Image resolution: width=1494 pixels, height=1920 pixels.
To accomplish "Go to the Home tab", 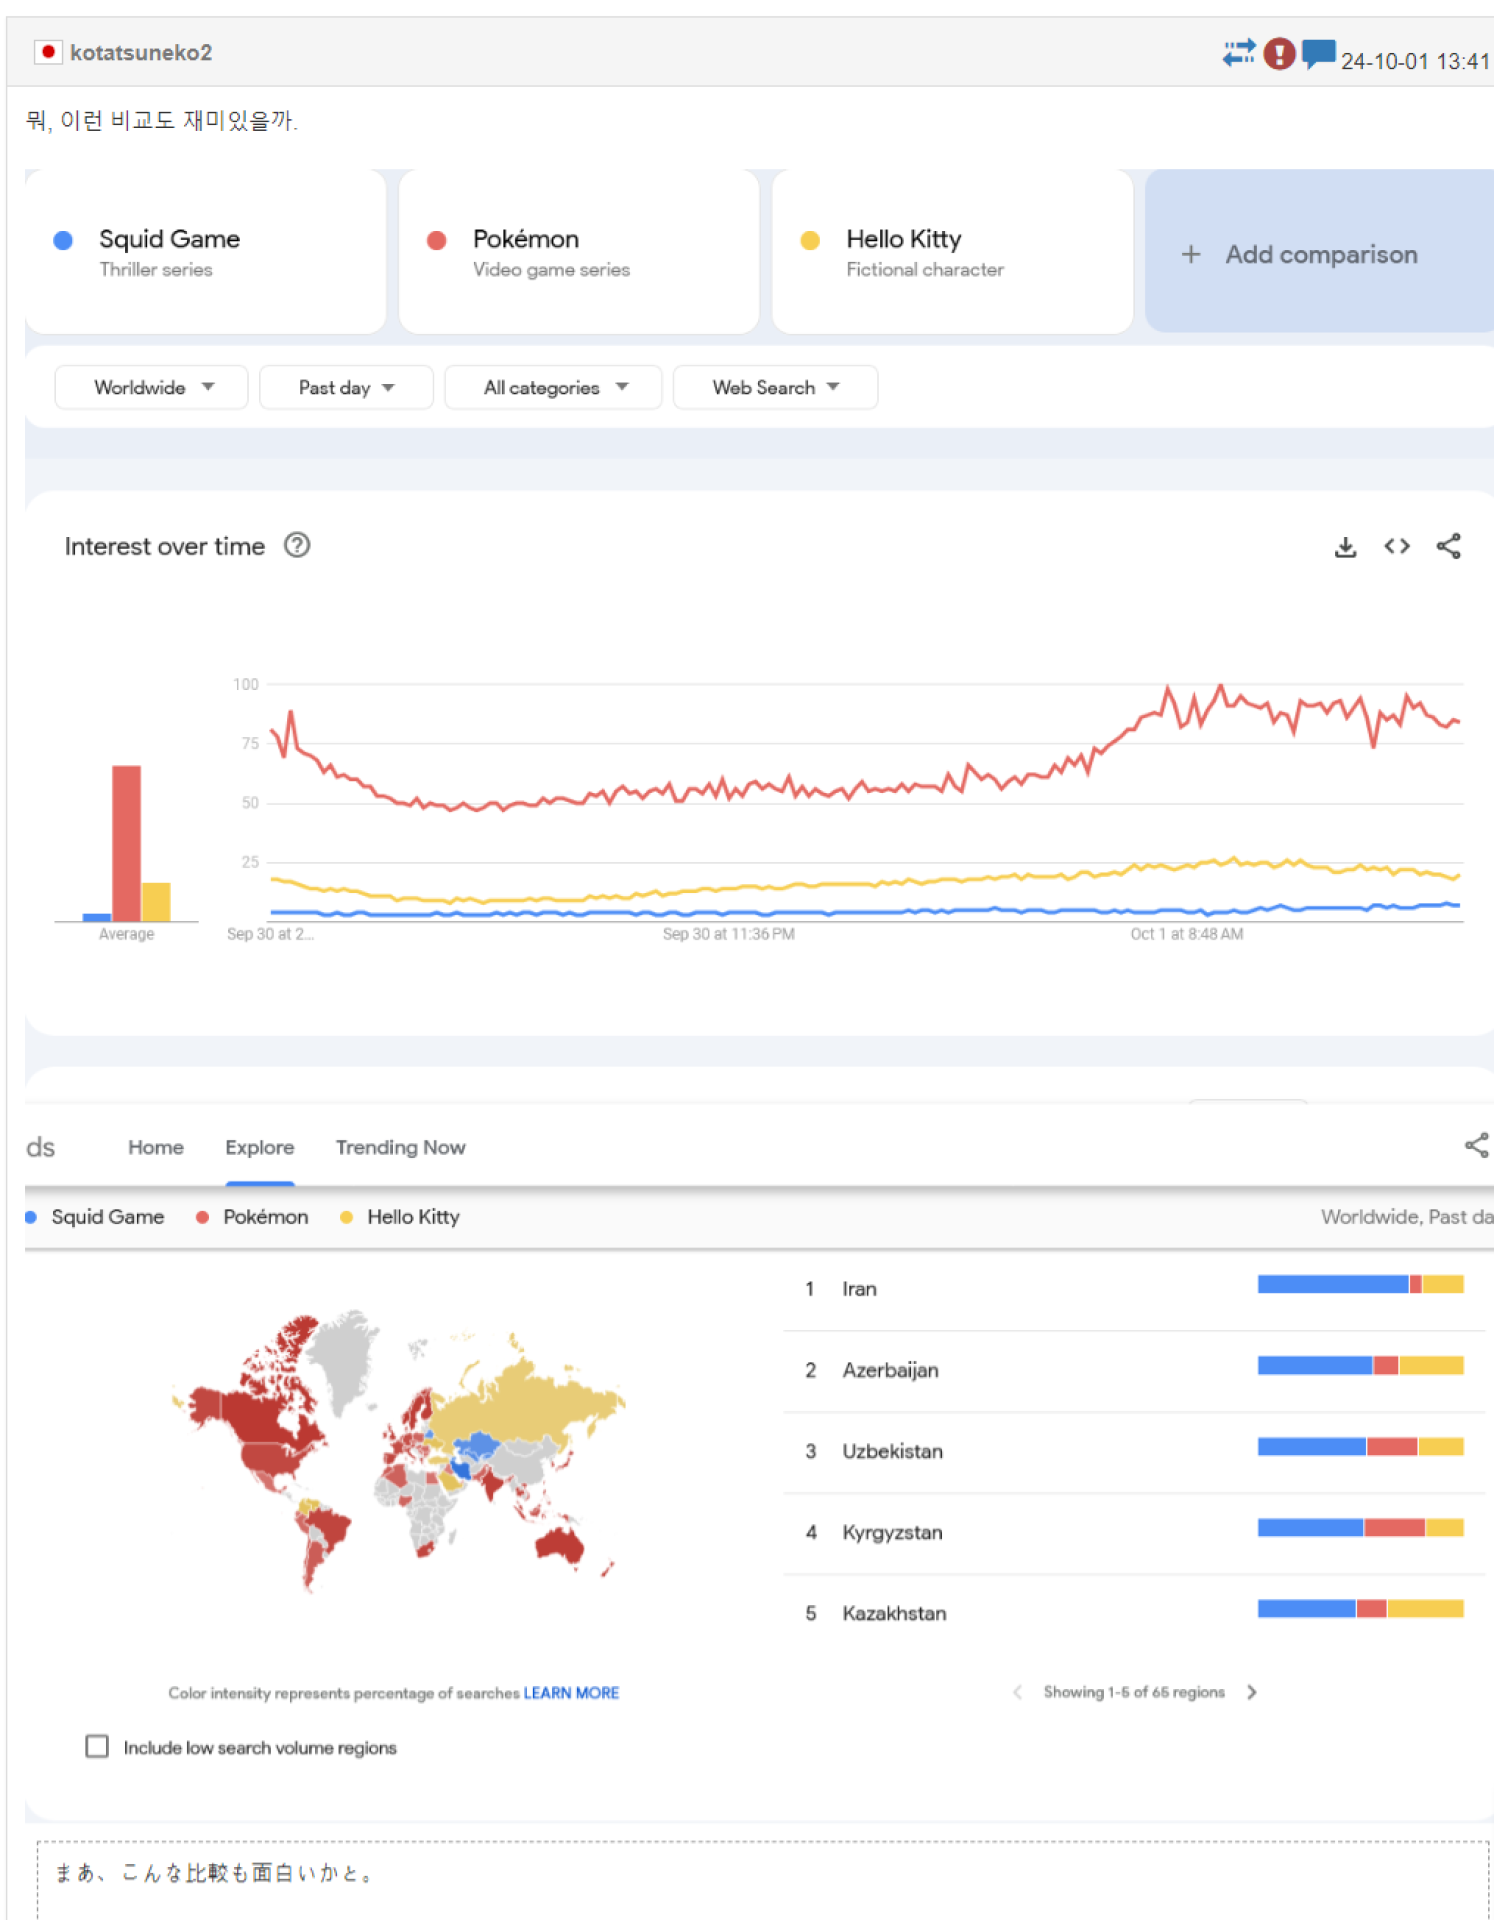I will click(x=155, y=1147).
